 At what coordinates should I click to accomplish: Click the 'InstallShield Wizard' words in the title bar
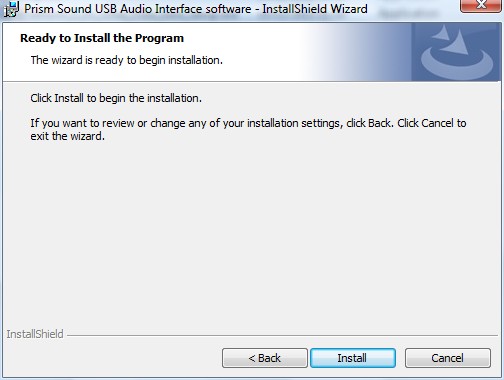pyautogui.click(x=315, y=9)
